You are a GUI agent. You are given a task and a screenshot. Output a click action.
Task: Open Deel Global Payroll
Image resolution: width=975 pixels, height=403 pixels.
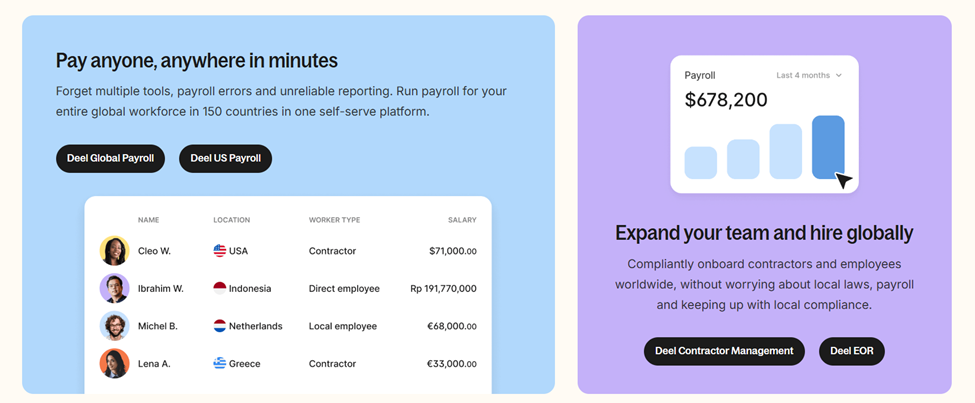click(x=110, y=159)
